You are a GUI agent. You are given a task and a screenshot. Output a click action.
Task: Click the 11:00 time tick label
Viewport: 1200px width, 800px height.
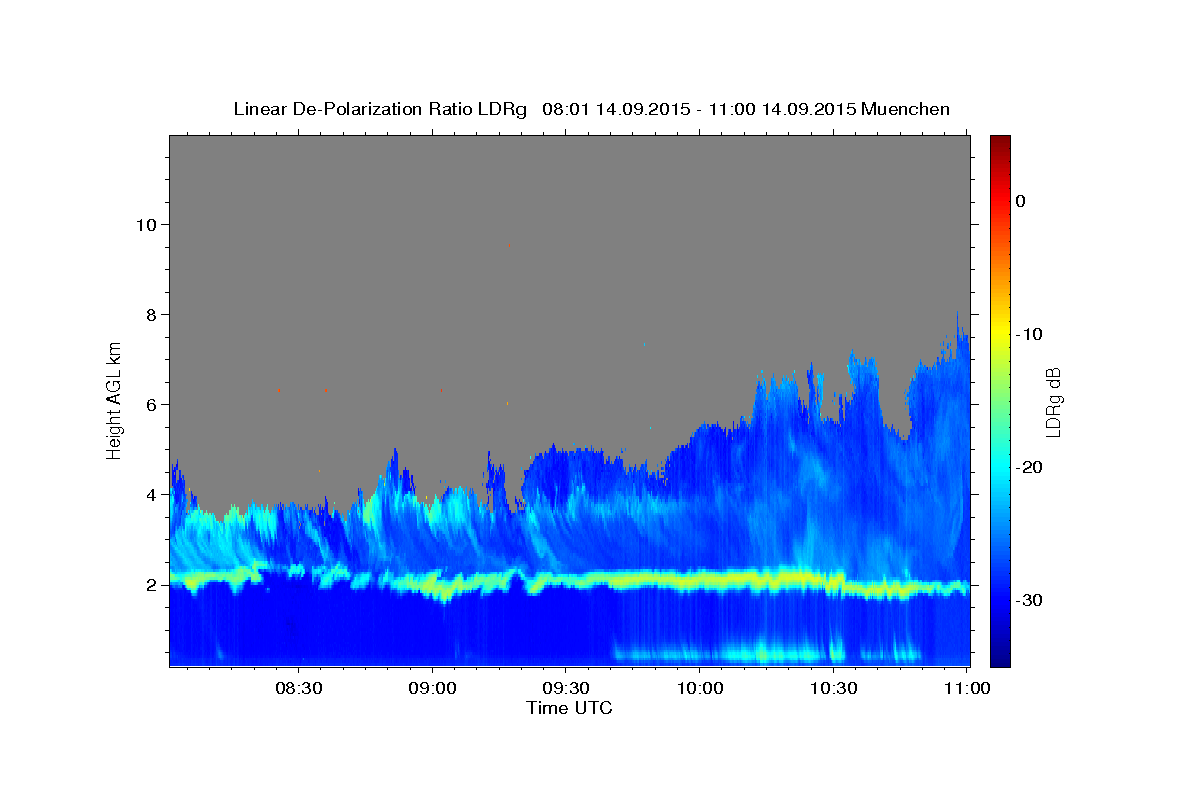tap(966, 688)
